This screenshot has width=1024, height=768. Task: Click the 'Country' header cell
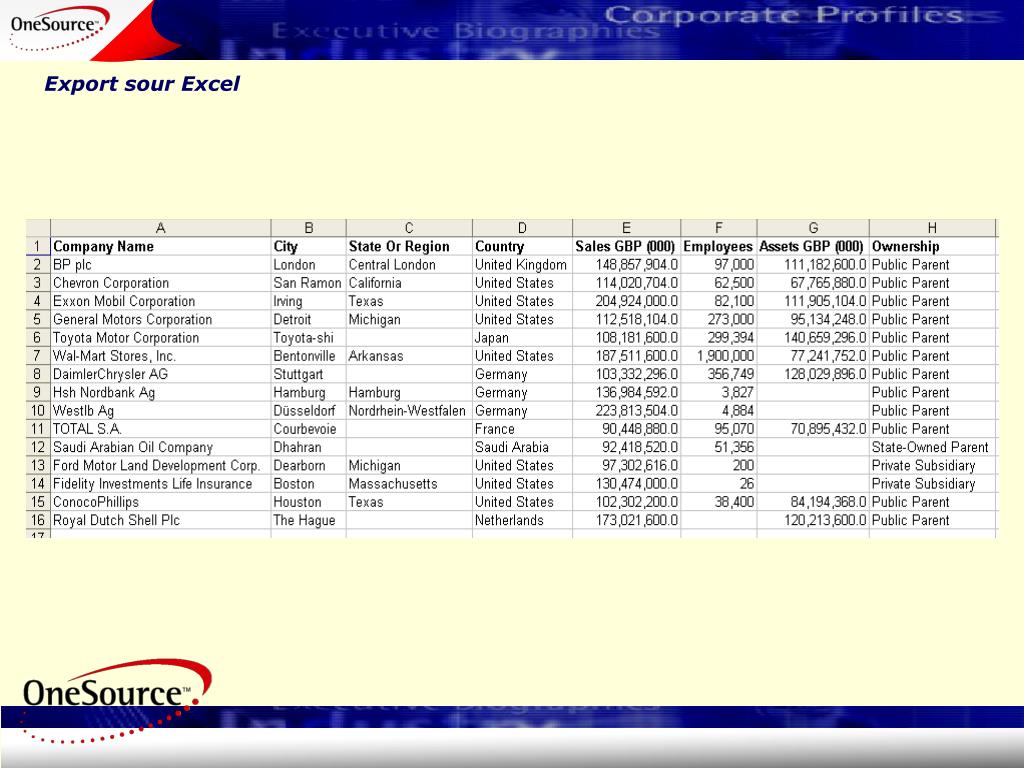click(522, 246)
